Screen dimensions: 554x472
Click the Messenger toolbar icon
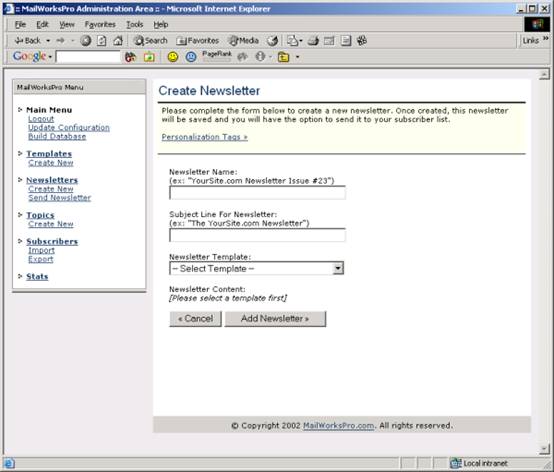(x=362, y=41)
